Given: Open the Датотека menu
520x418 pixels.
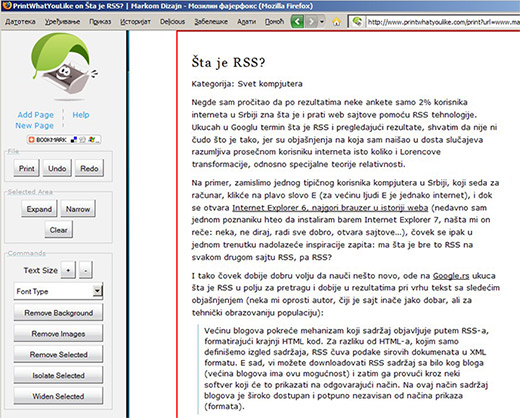Looking at the screenshot, I should point(20,22).
